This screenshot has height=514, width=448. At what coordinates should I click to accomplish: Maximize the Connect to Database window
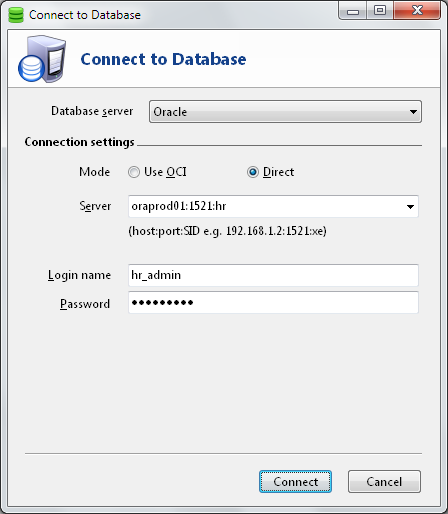[x=380, y=11]
